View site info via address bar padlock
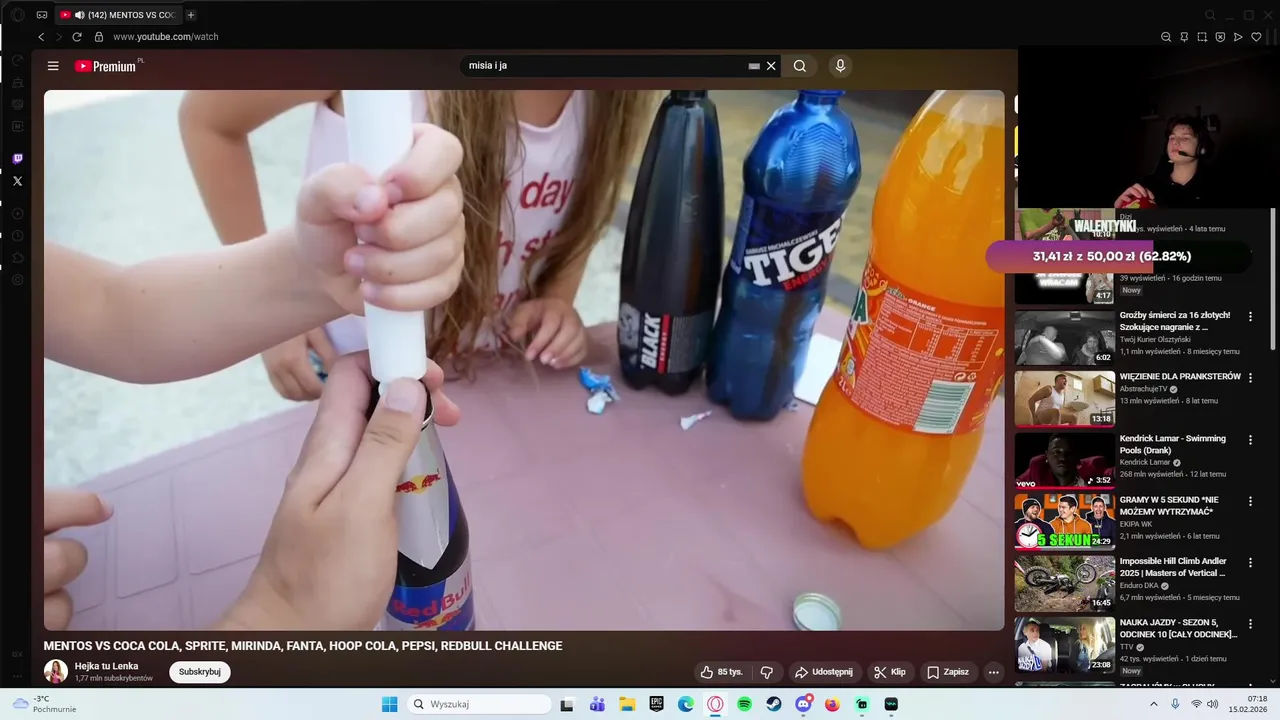Viewport: 1280px width, 720px height. click(x=99, y=37)
